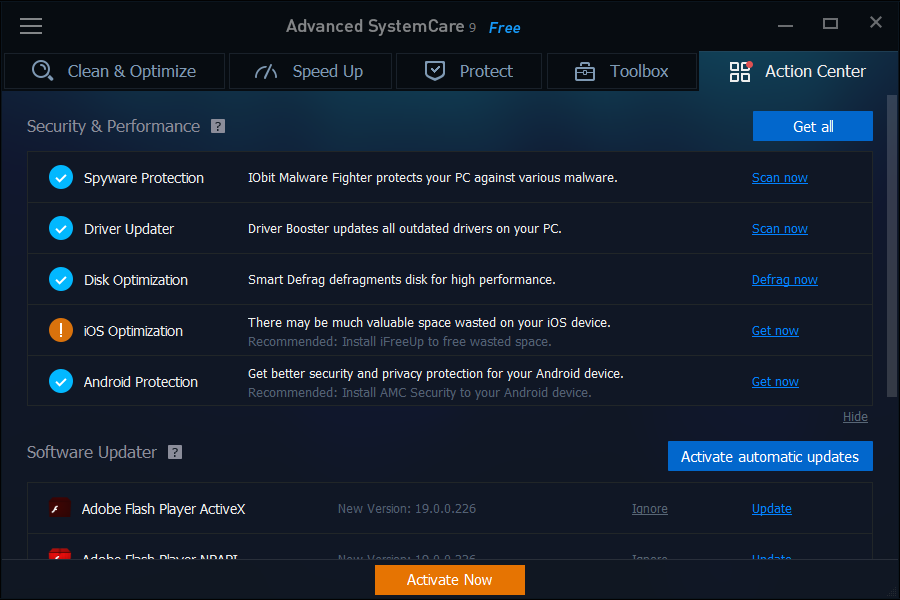
Task: Click the Defrag now link
Action: click(x=785, y=280)
